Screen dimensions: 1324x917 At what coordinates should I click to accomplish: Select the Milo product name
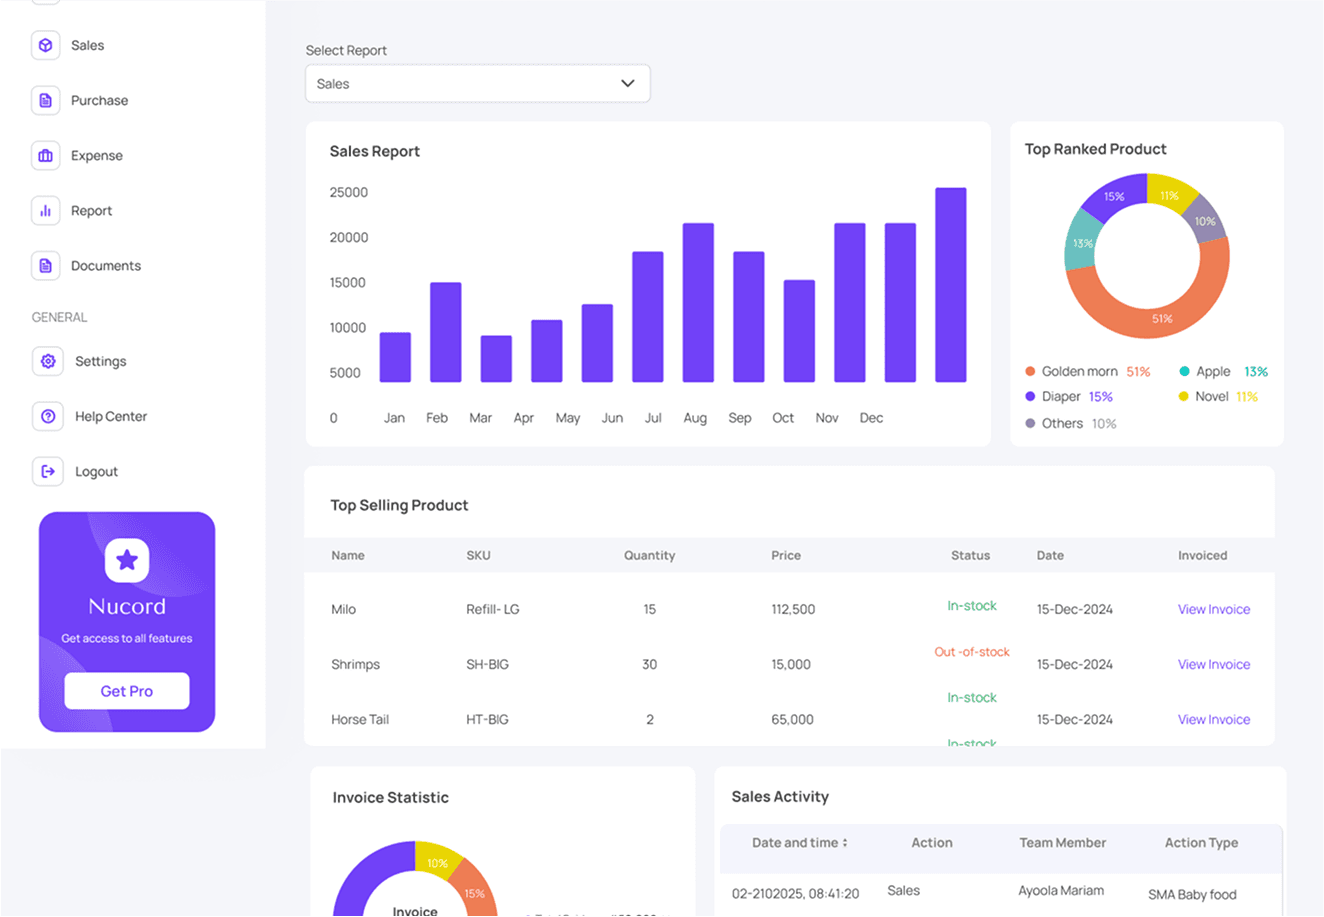coord(343,609)
